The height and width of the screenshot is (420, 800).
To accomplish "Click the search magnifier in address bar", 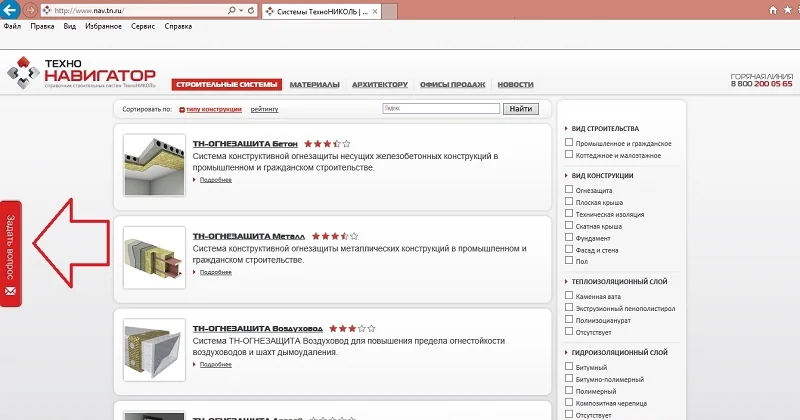I will 232,10.
